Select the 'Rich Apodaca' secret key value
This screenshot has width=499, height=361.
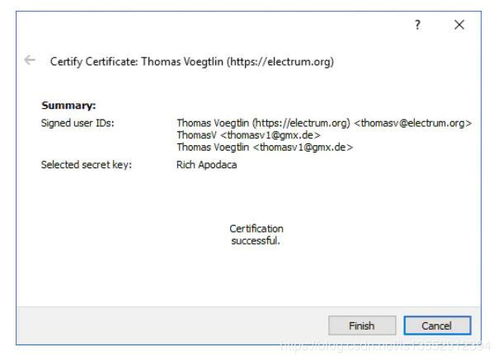click(x=207, y=165)
